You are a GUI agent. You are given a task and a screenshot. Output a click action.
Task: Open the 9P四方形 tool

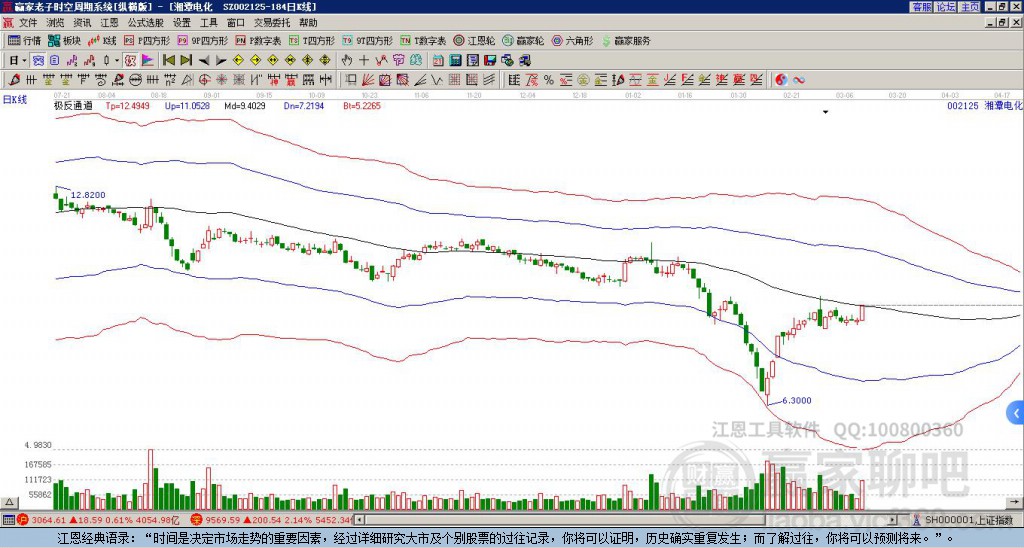[202, 40]
